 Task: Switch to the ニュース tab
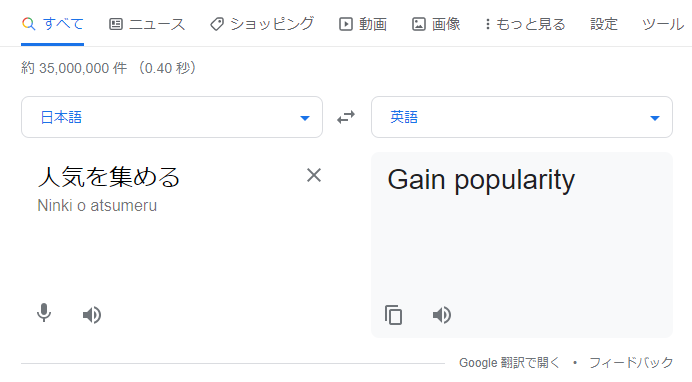[147, 24]
